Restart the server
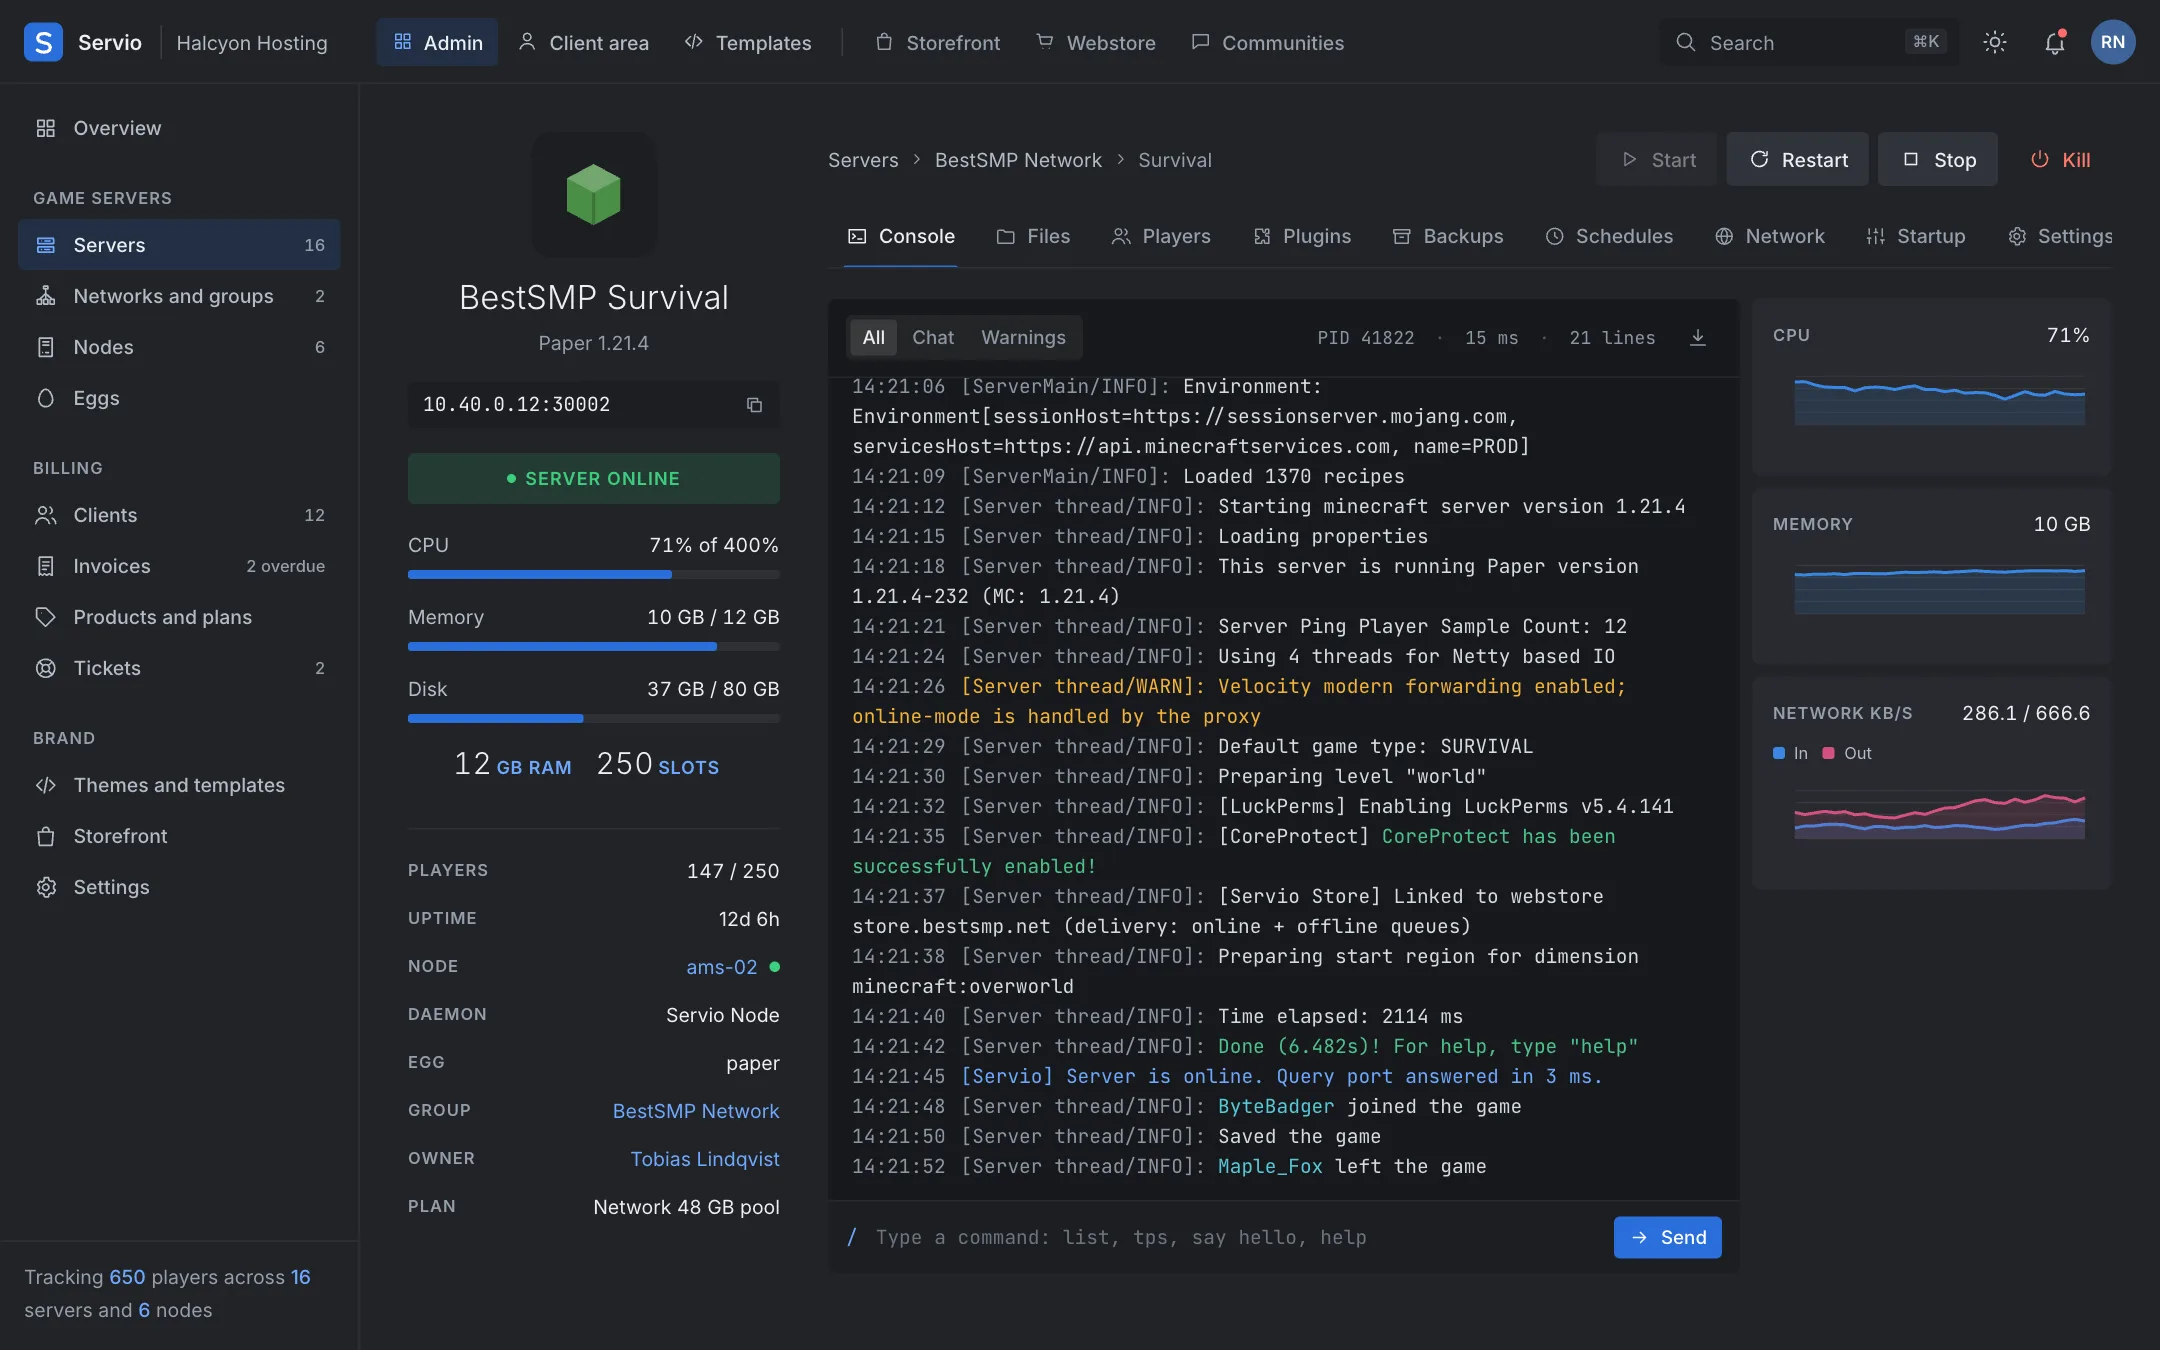This screenshot has height=1350, width=2160. coord(1798,160)
